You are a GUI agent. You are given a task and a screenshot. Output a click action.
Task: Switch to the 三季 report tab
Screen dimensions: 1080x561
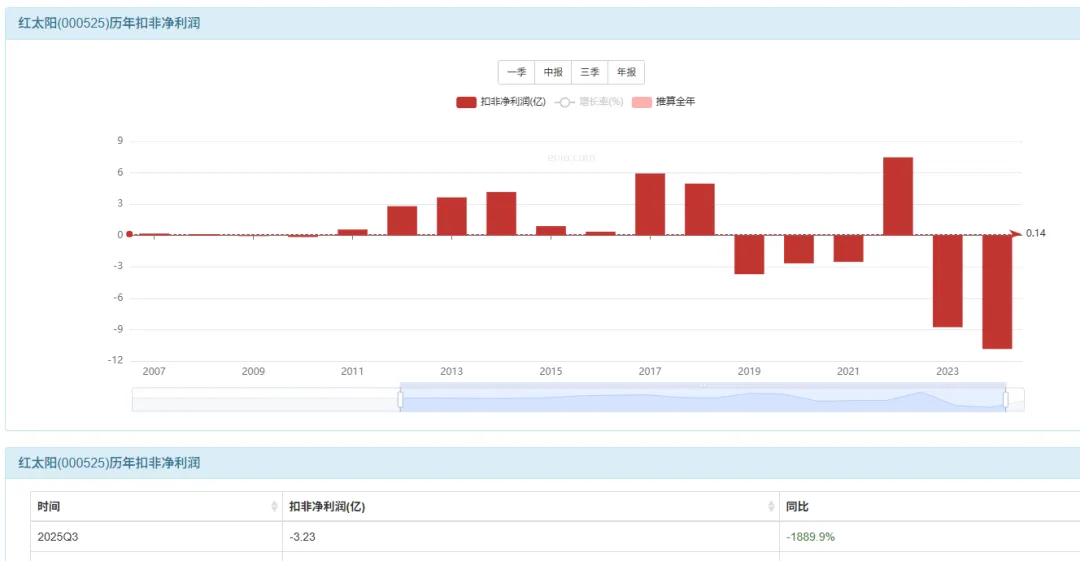click(x=590, y=72)
